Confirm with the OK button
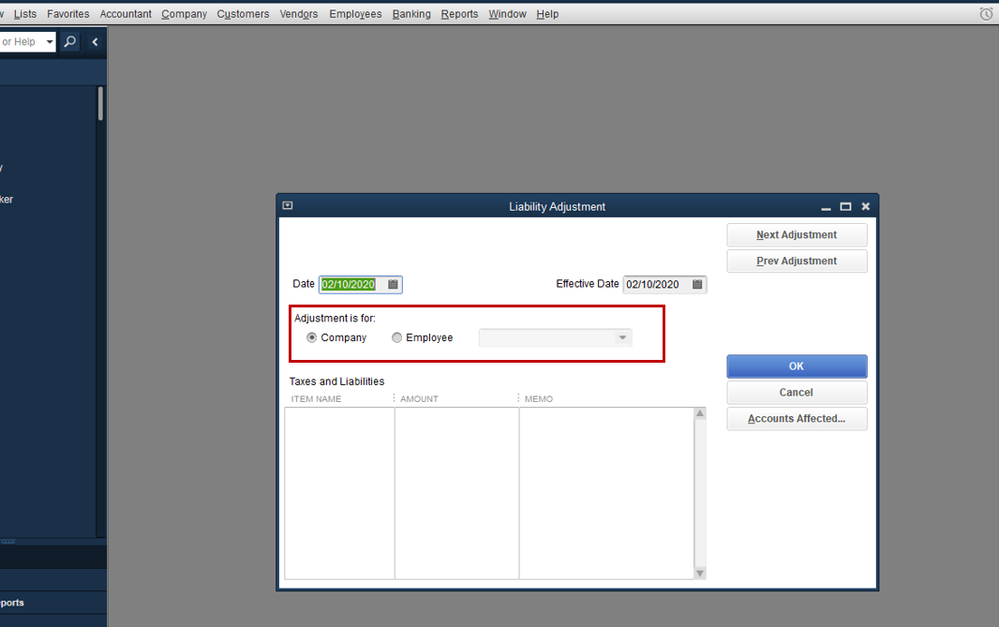Image resolution: width=999 pixels, height=627 pixels. 796,366
